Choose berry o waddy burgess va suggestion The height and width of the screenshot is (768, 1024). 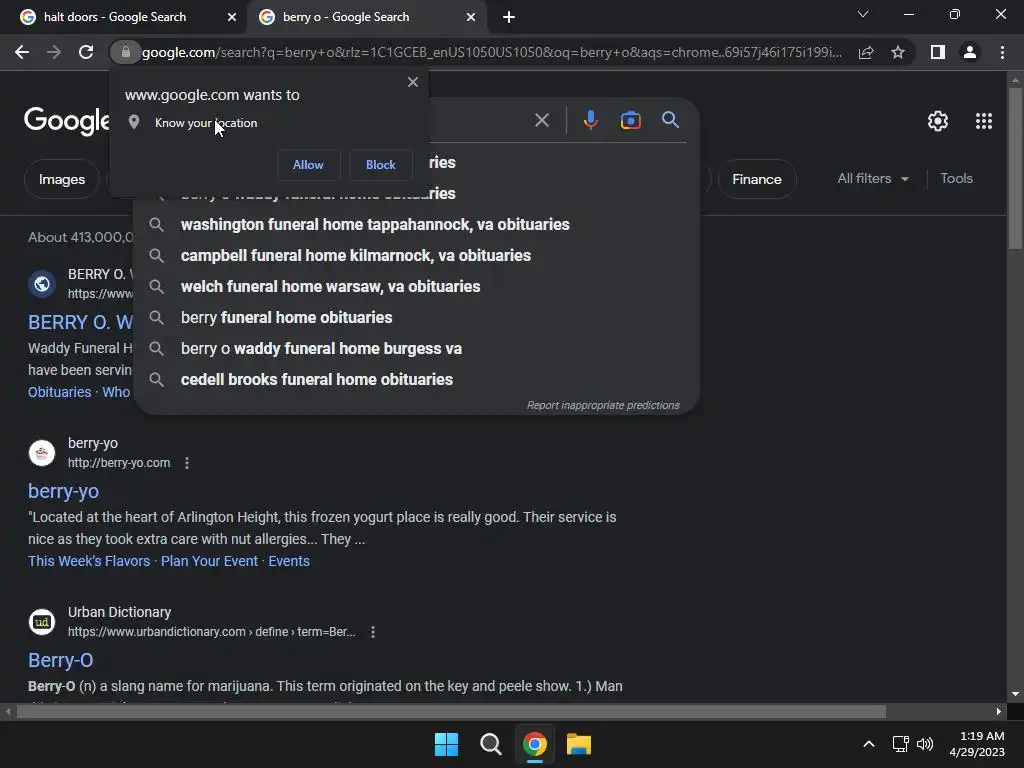pos(416,348)
